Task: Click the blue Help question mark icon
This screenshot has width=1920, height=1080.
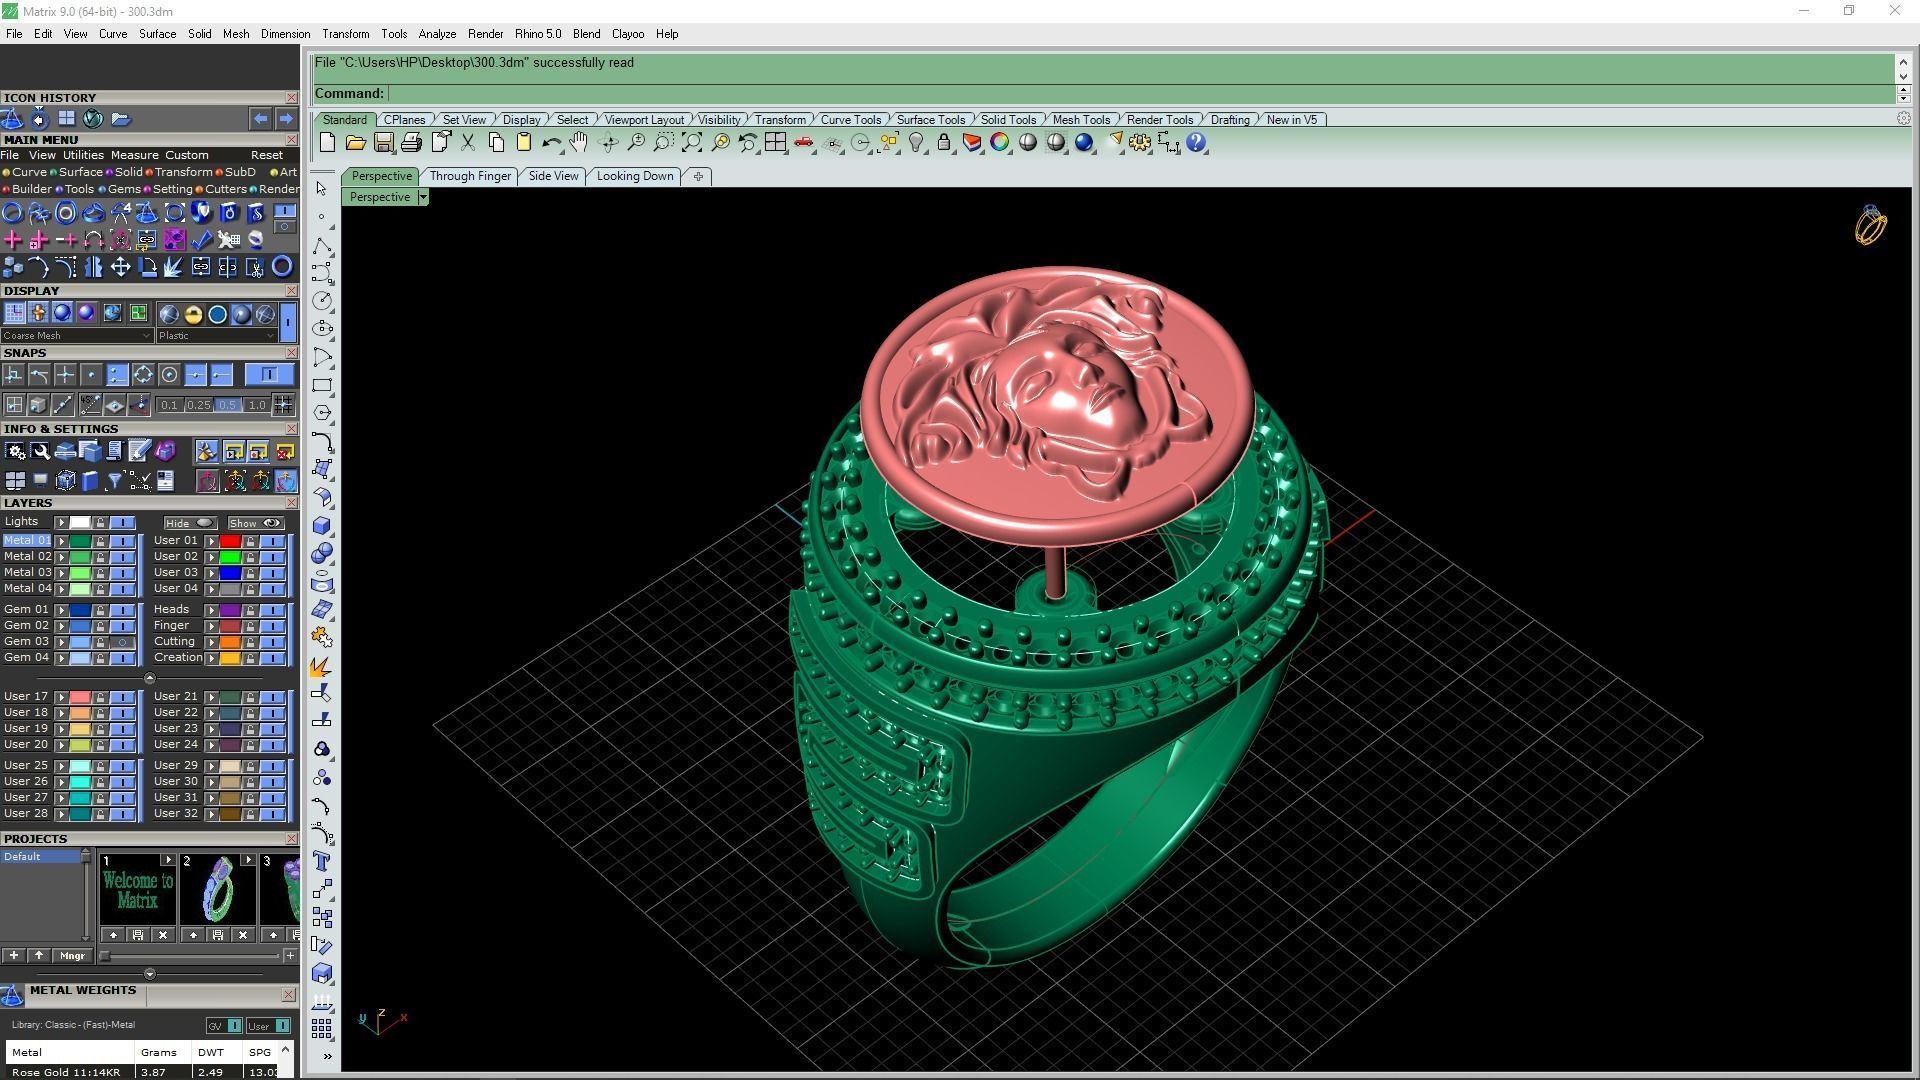Action: click(x=1196, y=143)
